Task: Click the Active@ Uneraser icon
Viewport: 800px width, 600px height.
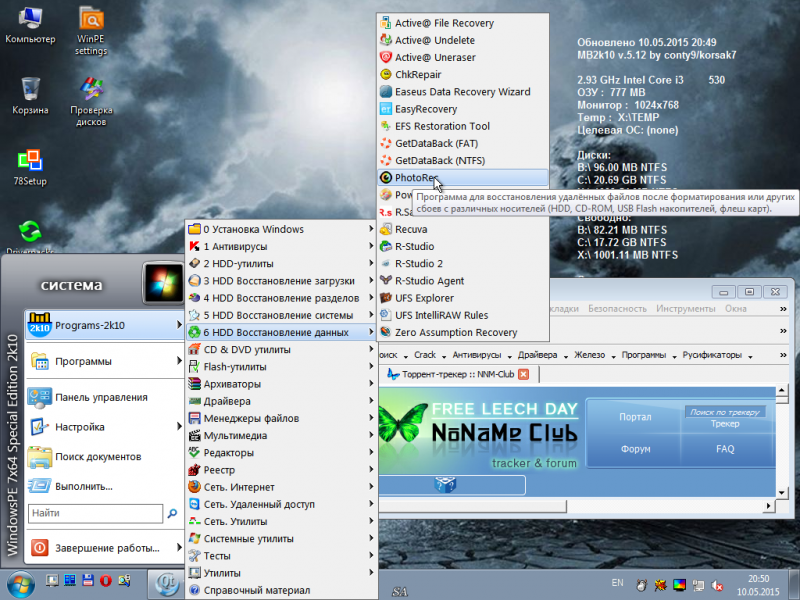Action: click(x=386, y=57)
